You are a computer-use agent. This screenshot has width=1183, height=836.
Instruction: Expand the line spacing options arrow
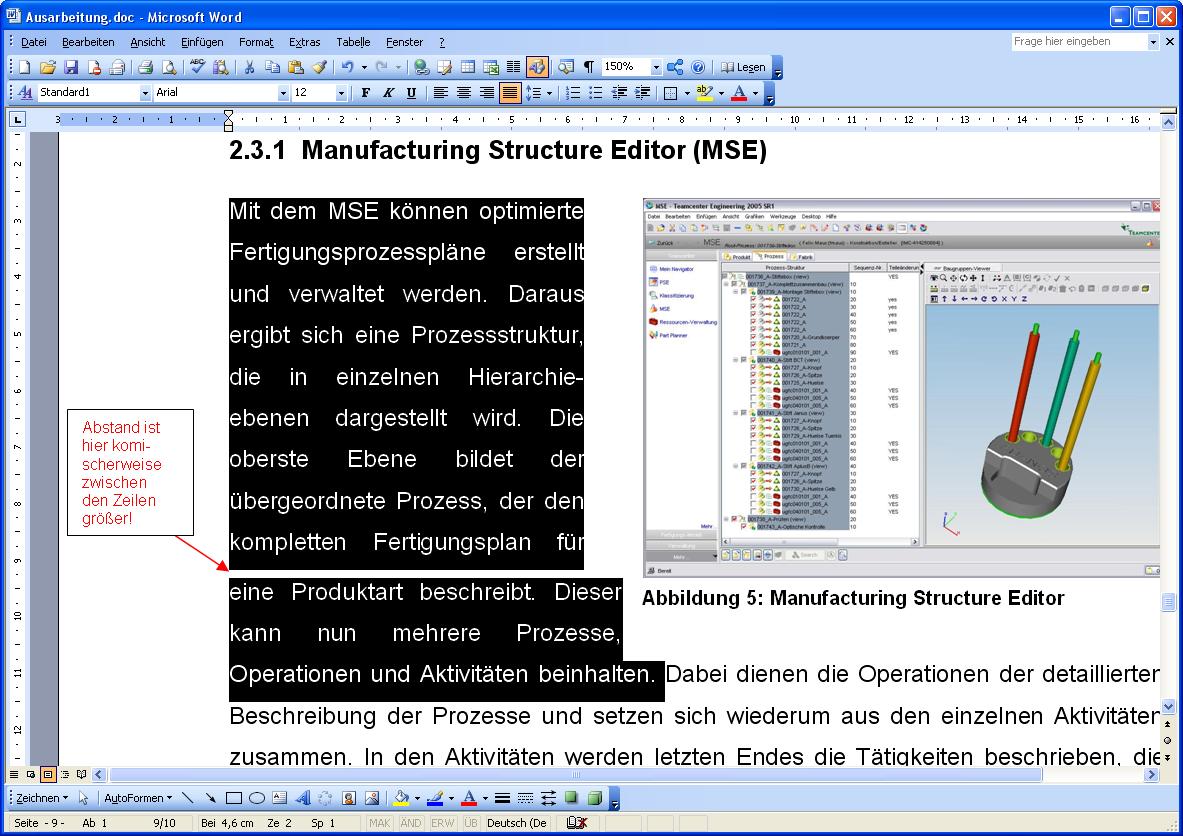pos(549,93)
